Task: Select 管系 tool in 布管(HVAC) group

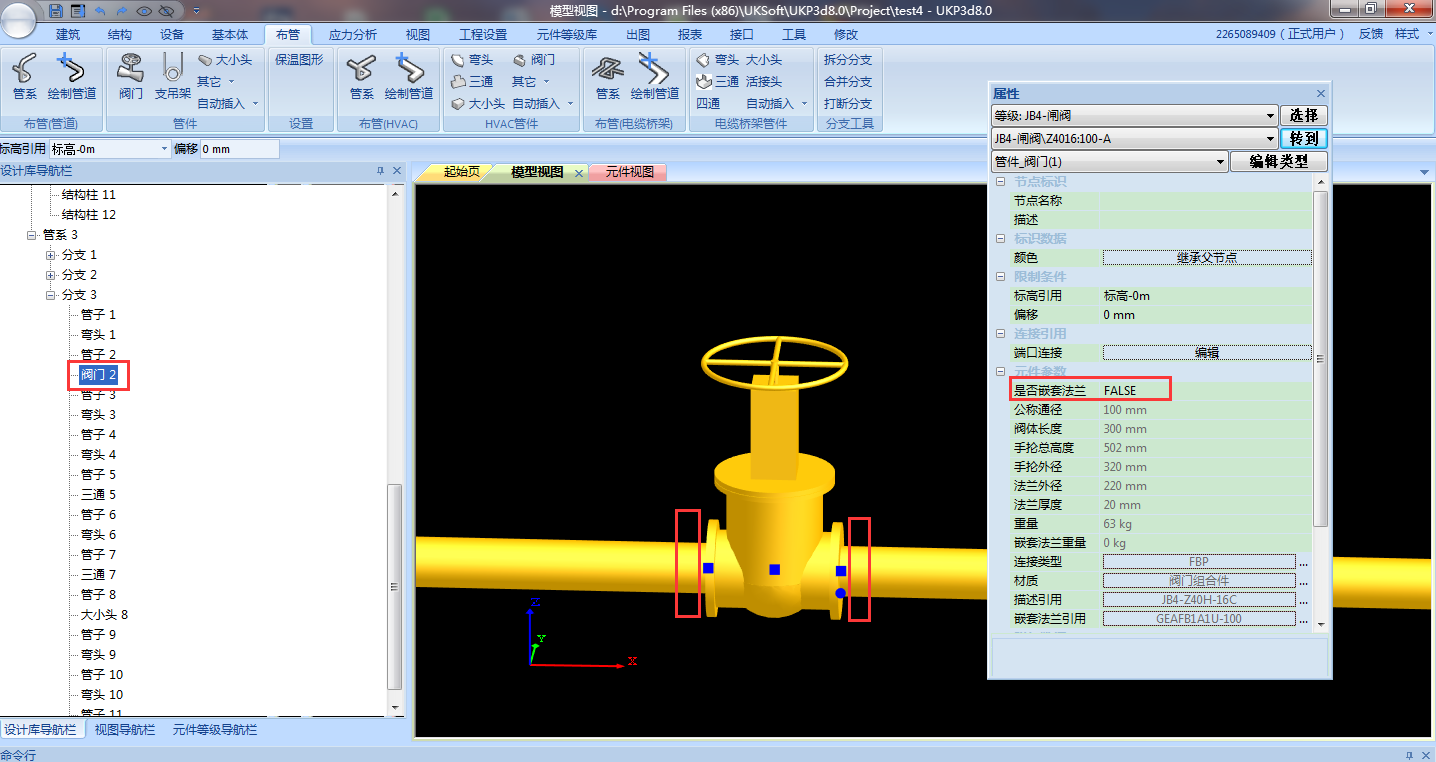Action: tap(361, 77)
